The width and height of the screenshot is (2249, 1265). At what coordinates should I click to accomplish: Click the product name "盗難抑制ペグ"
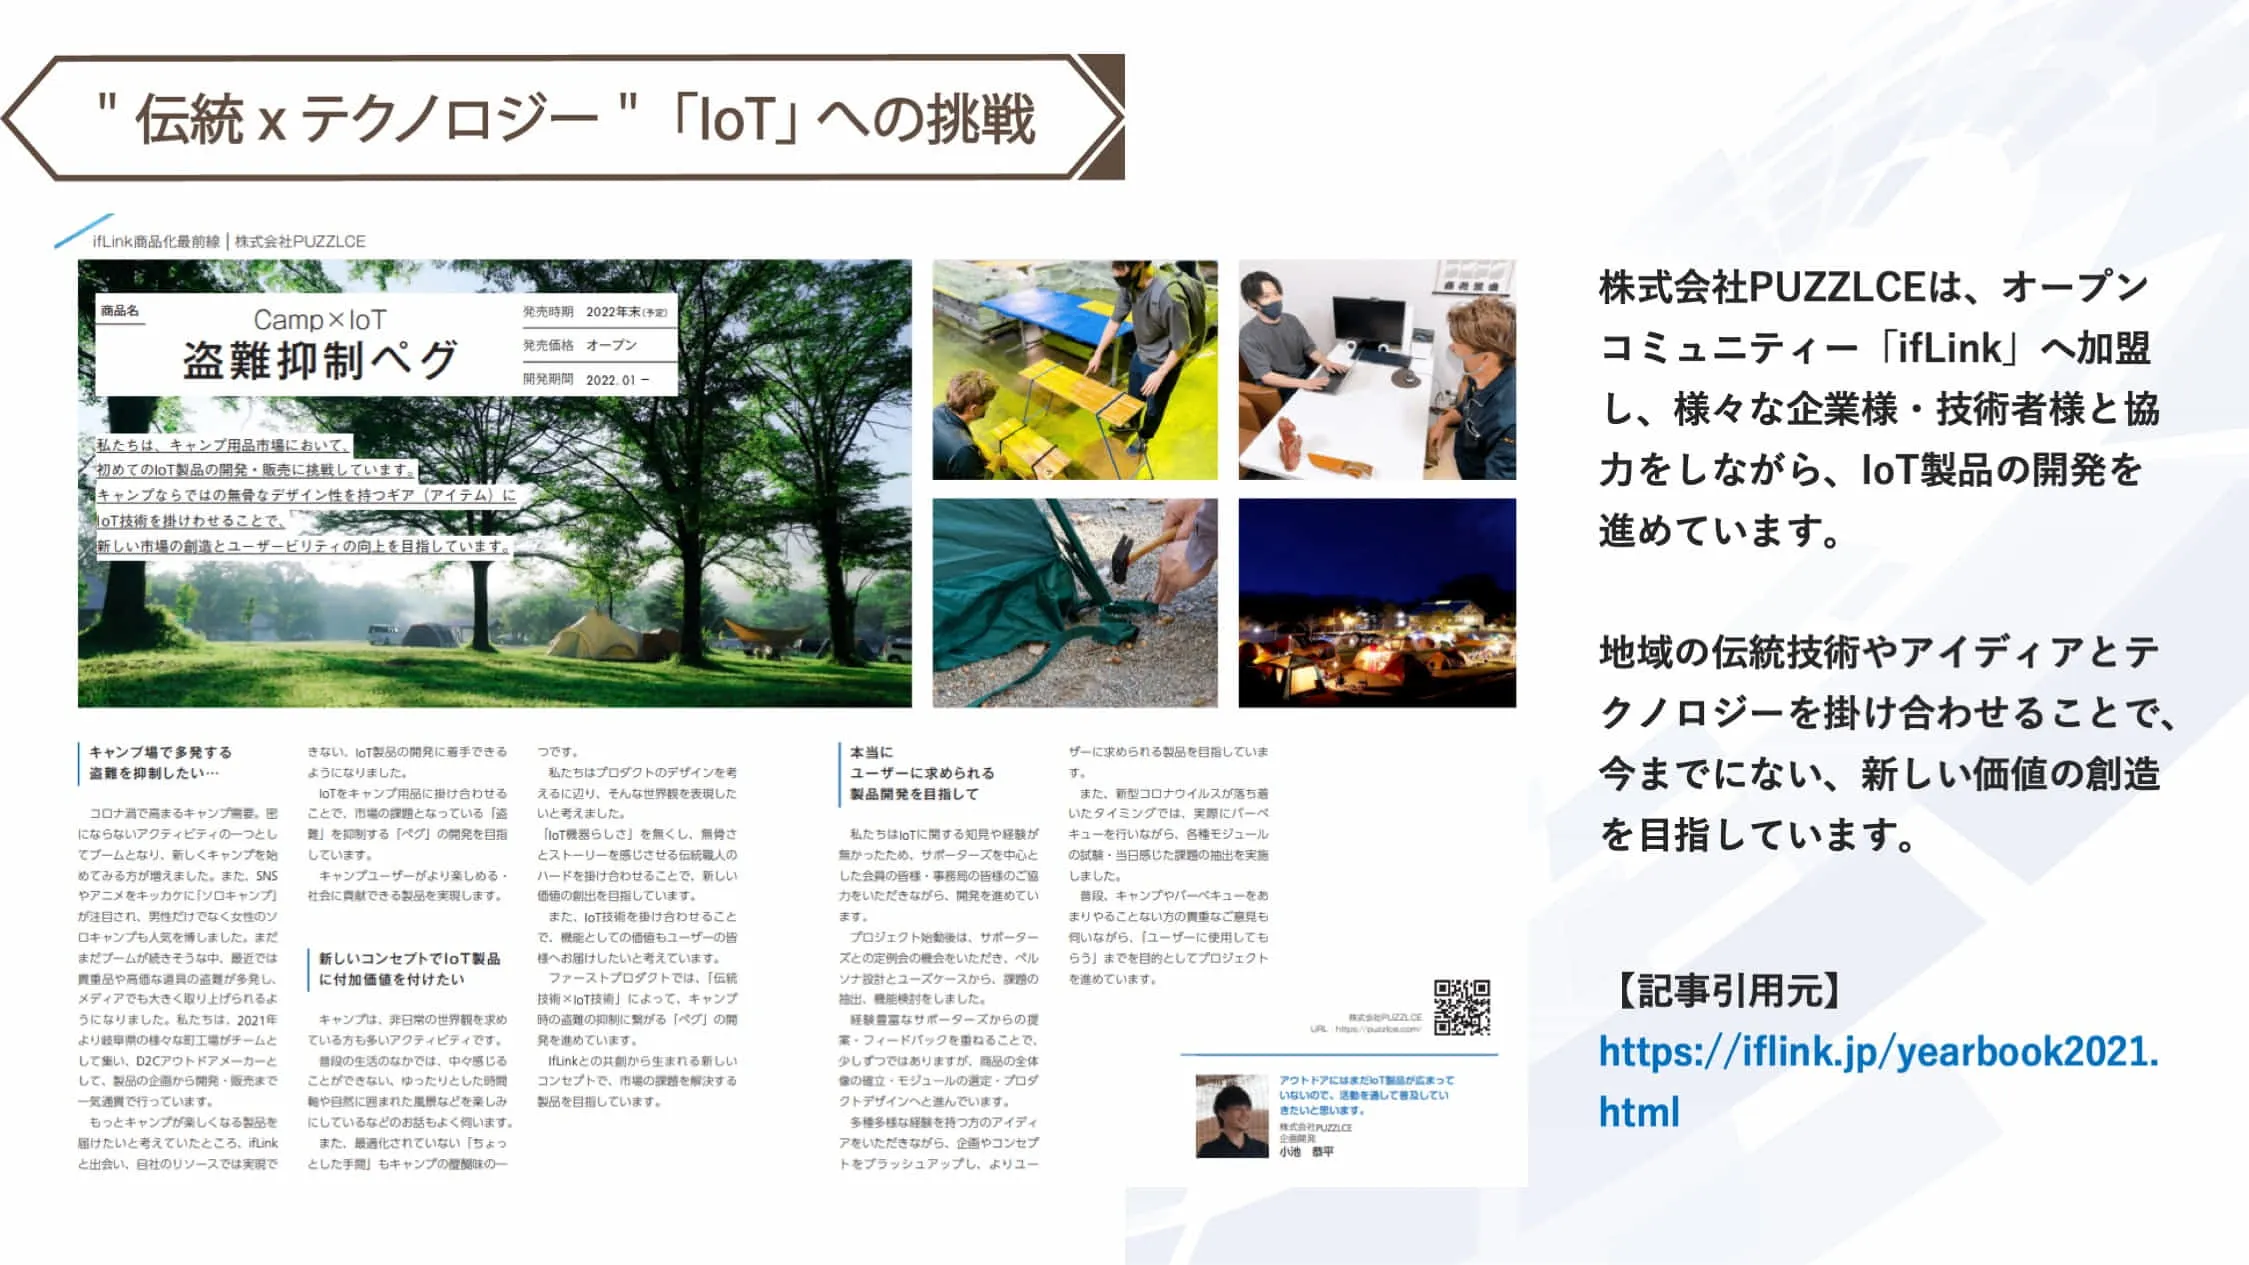pyautogui.click(x=321, y=361)
